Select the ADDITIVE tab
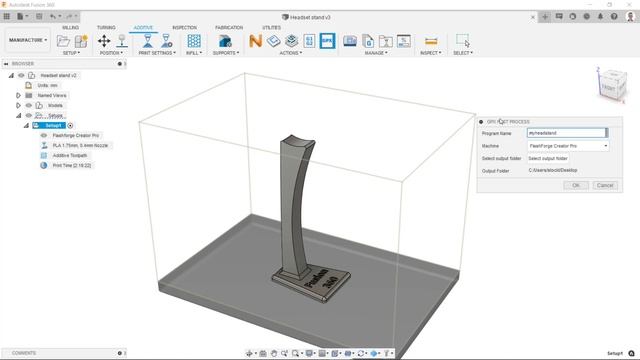 point(143,27)
